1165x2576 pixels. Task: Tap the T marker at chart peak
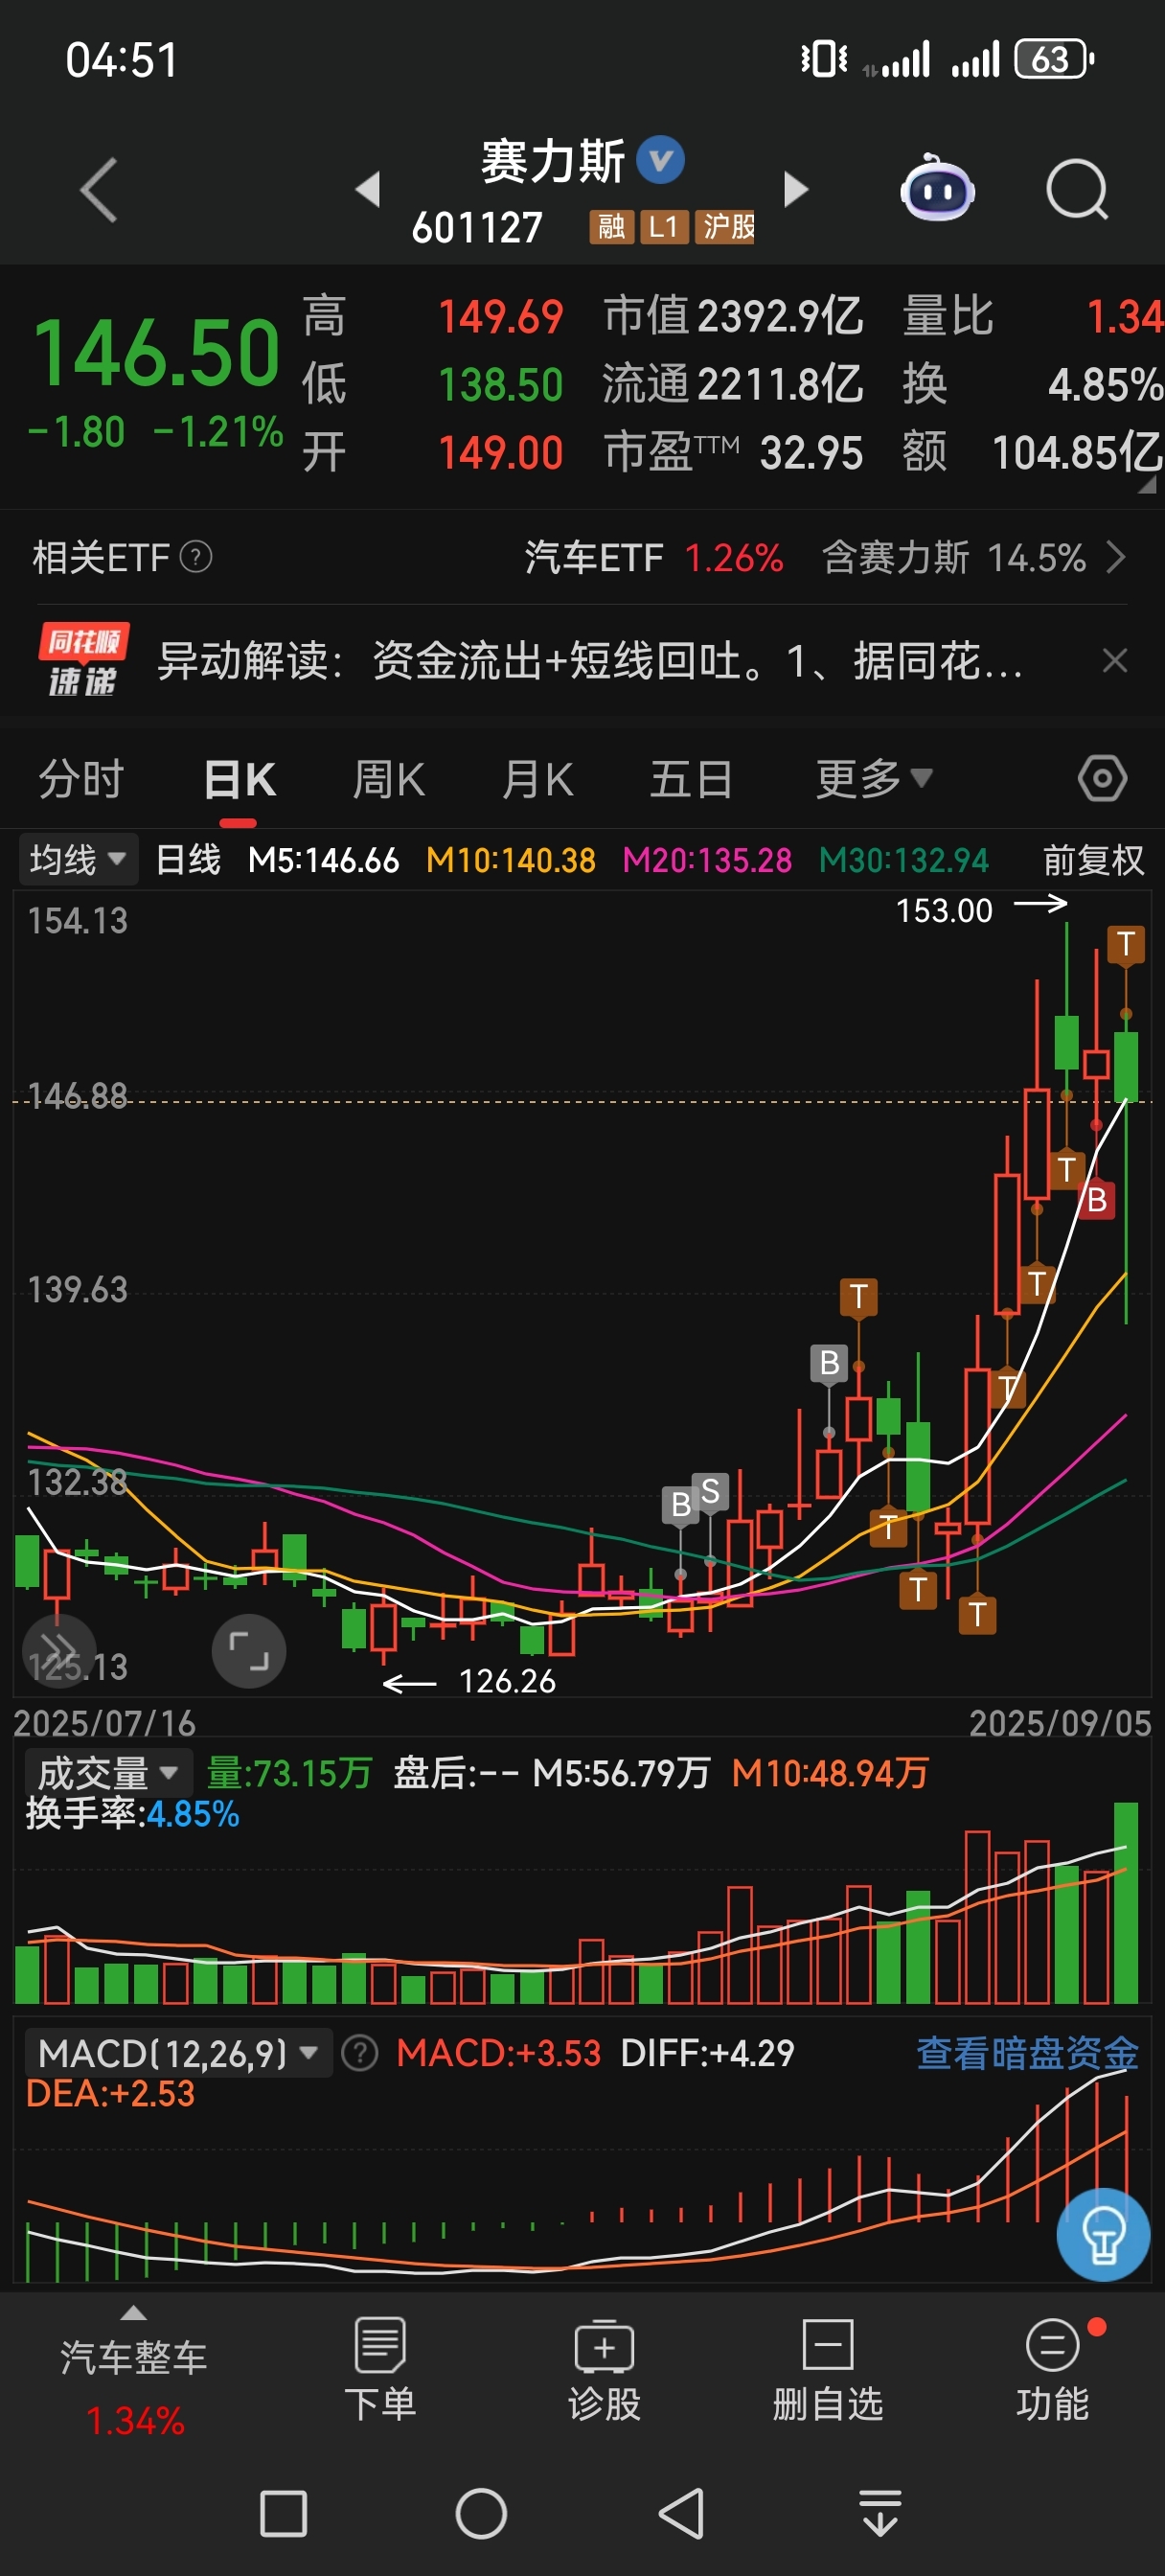tap(1126, 944)
